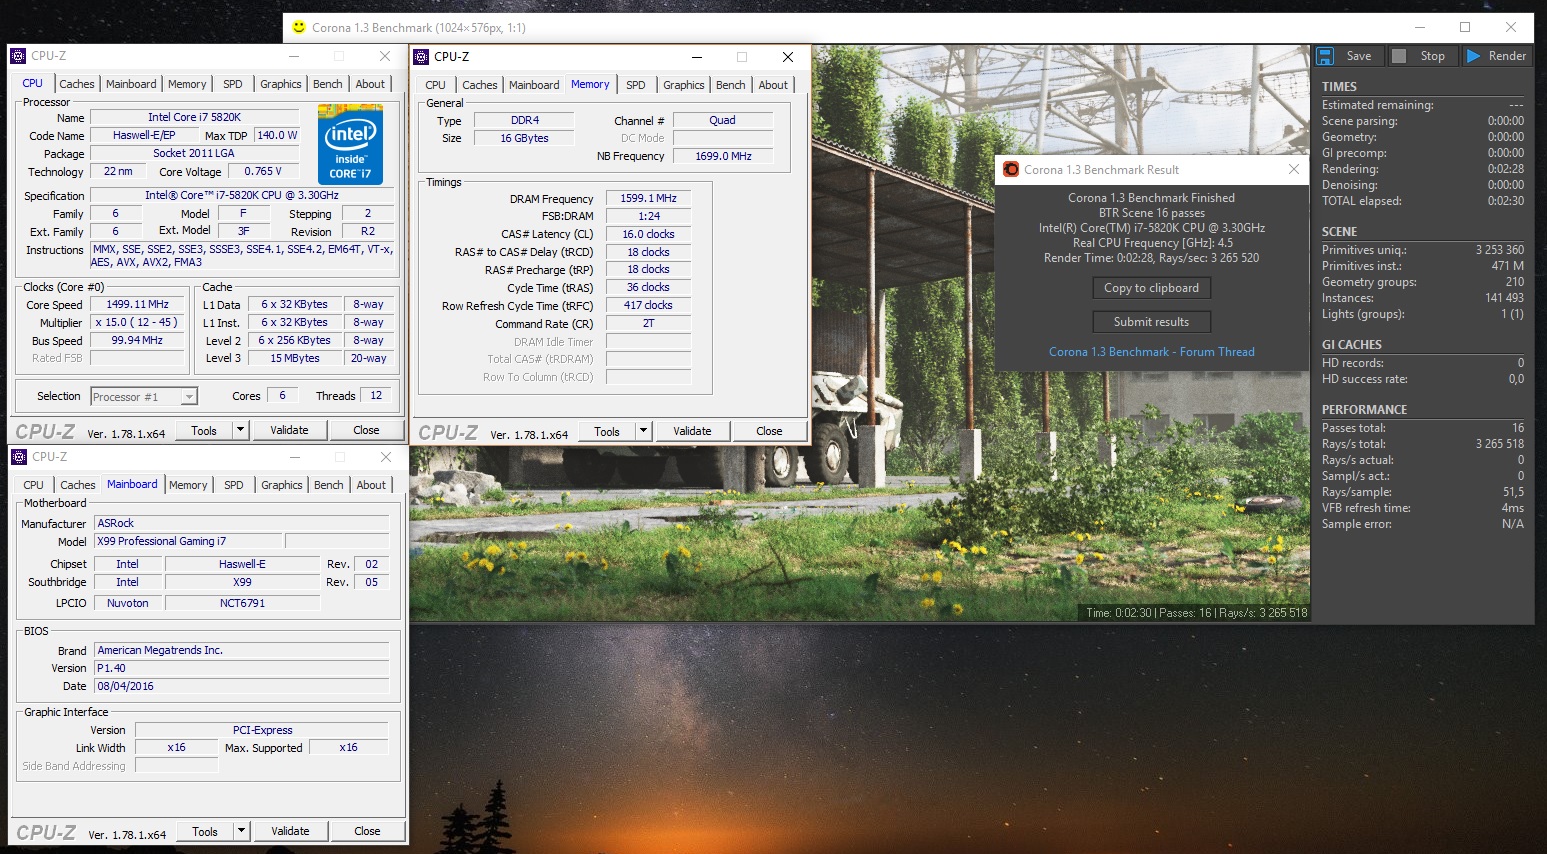The image size is (1547, 854).
Task: Switch to CPU tab in the CPU-Z mainboard window
Action: 34,485
